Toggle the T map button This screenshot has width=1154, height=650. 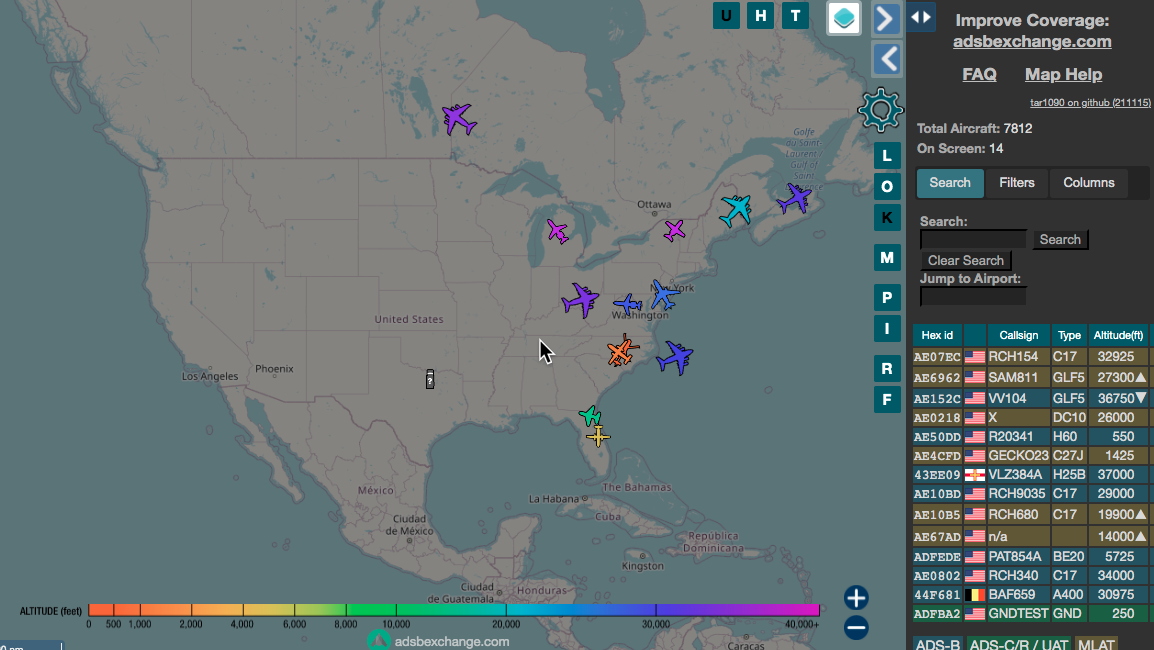795,15
